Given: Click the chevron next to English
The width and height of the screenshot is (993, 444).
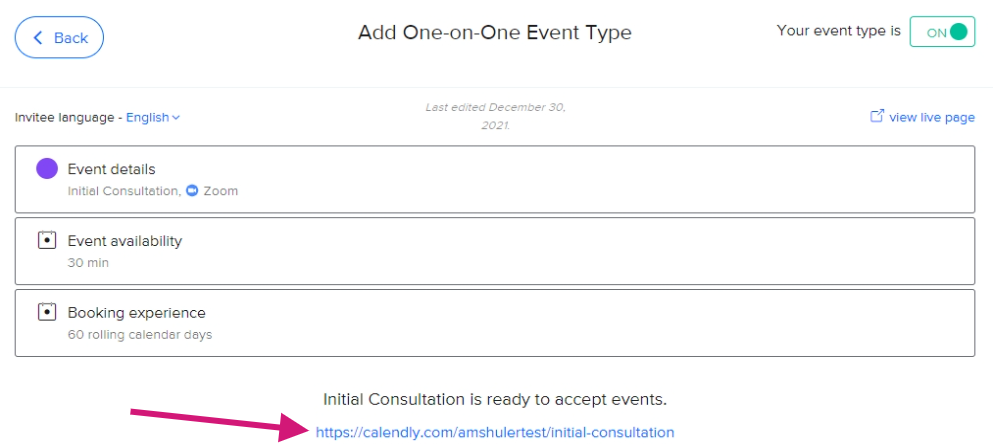Looking at the screenshot, I should (176, 117).
